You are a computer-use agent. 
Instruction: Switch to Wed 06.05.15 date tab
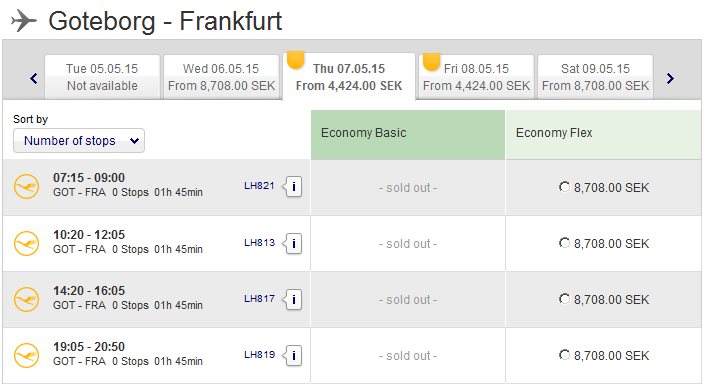coord(221,77)
